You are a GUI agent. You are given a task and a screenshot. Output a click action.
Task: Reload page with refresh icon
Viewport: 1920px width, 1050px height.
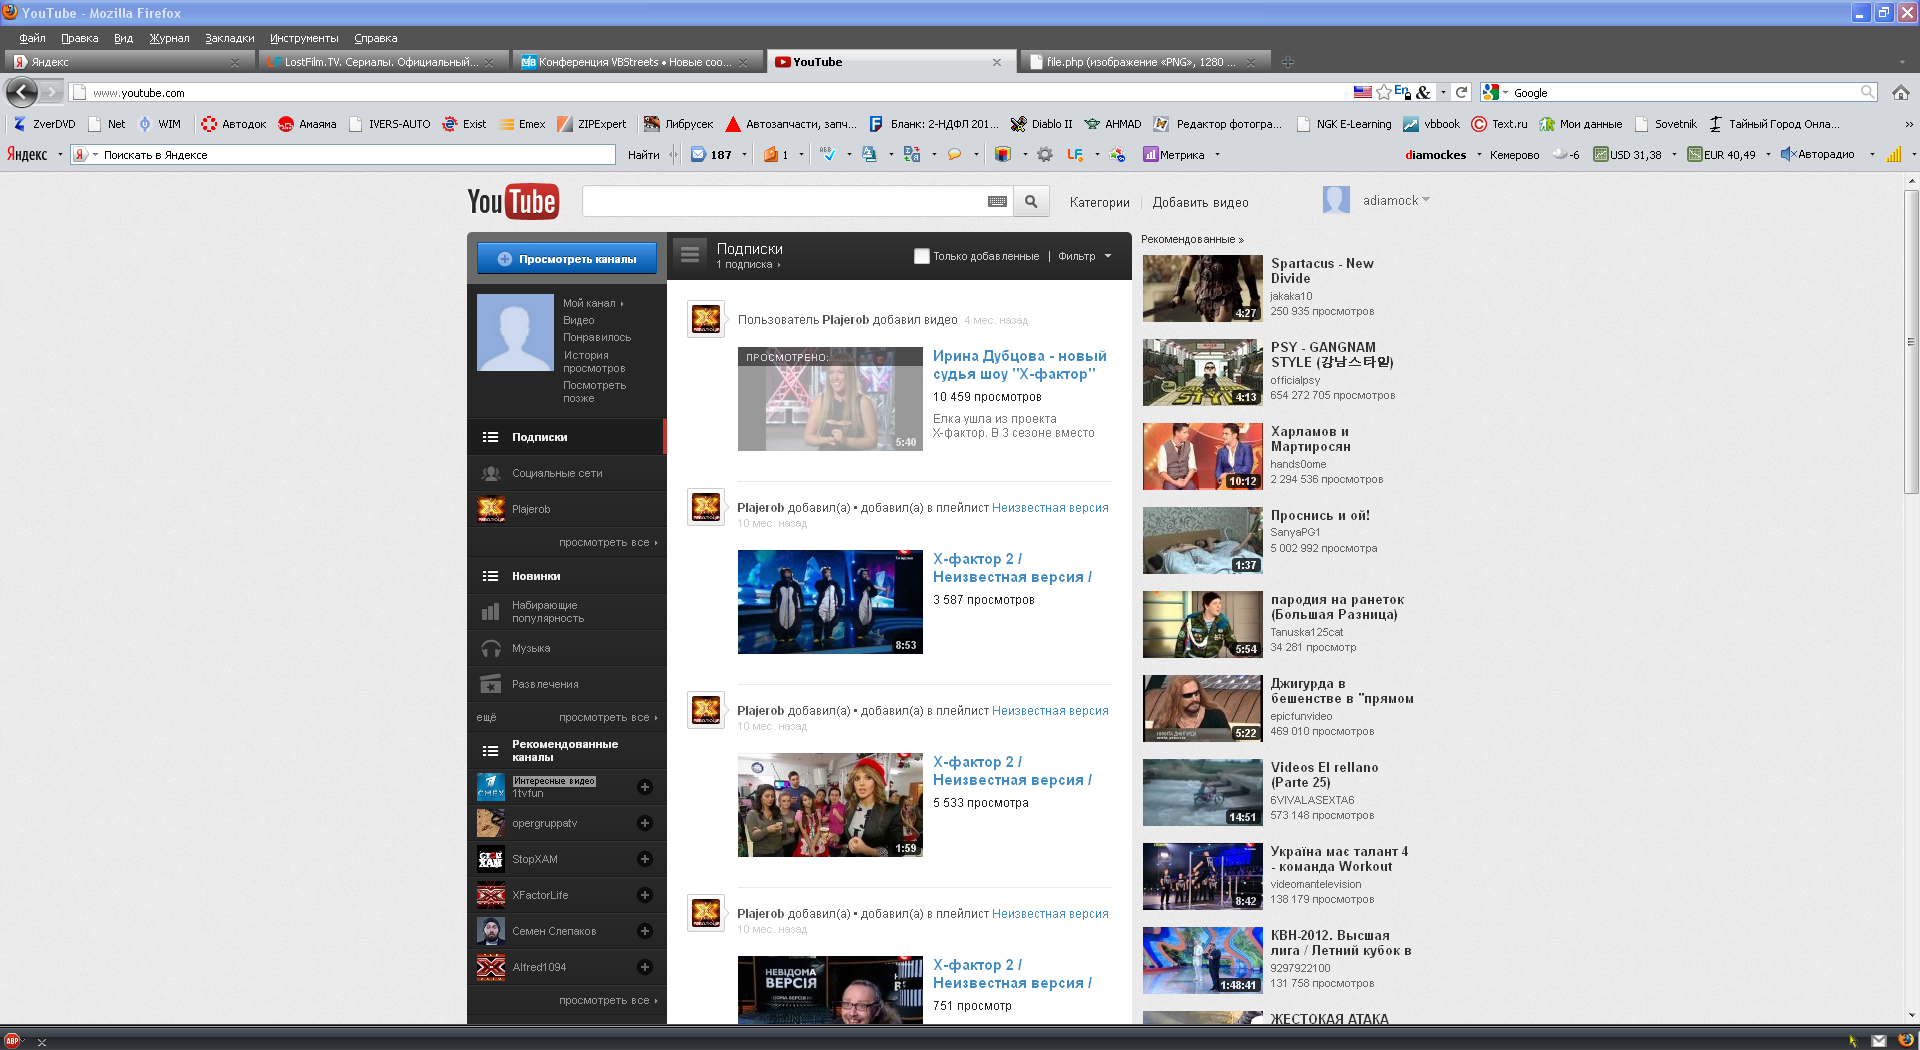pos(1461,93)
